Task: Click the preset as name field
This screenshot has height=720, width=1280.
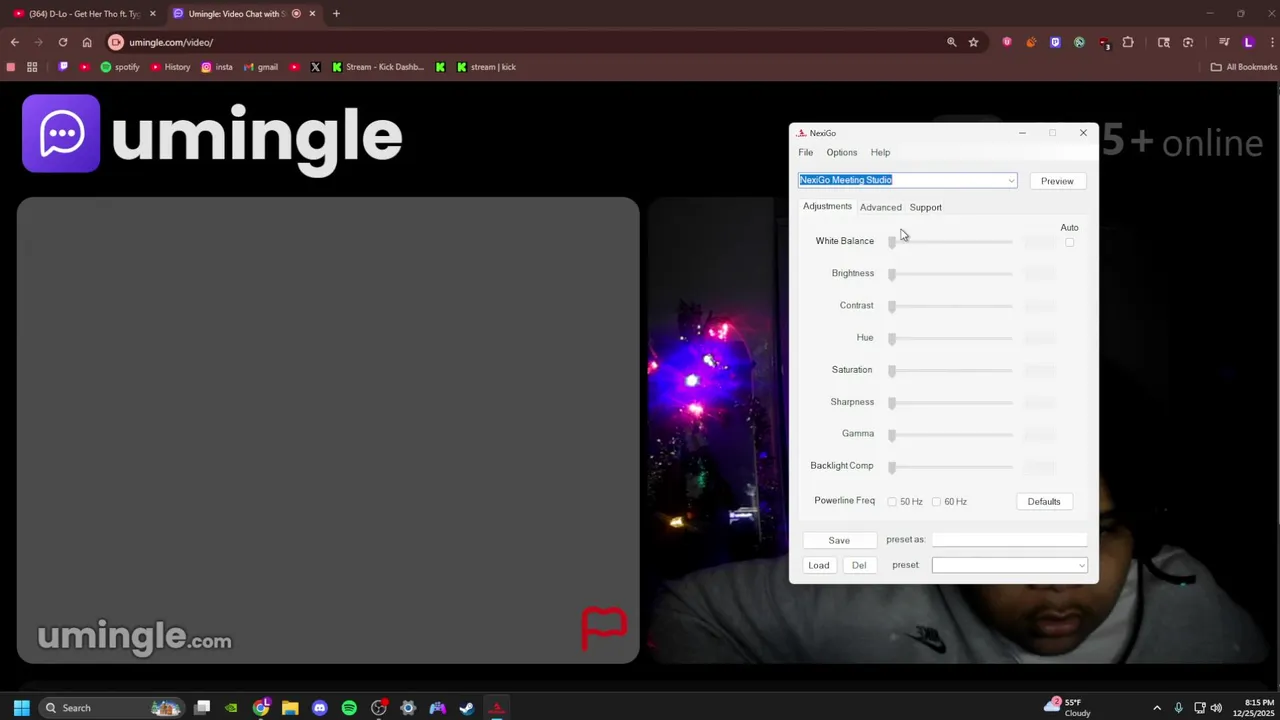Action: pyautogui.click(x=1009, y=539)
